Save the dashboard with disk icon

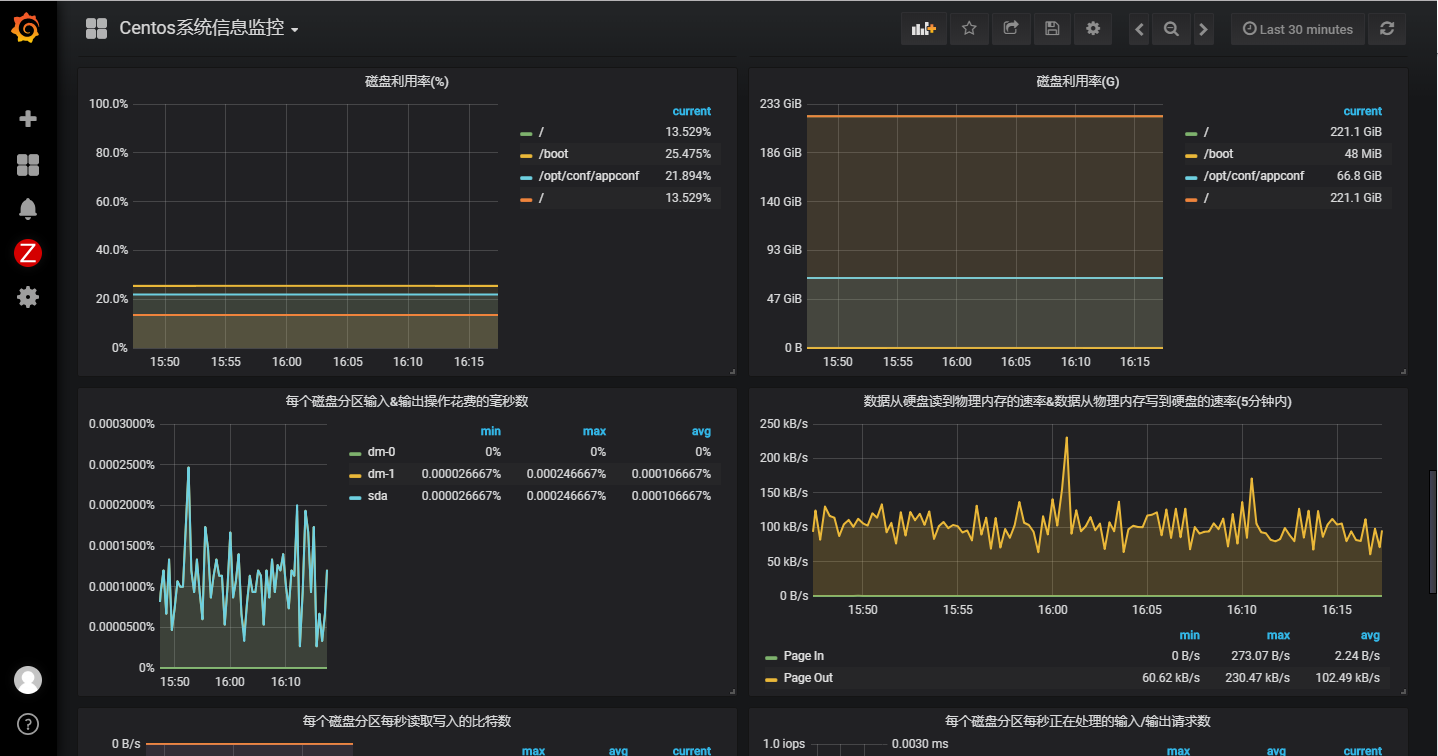point(1052,29)
